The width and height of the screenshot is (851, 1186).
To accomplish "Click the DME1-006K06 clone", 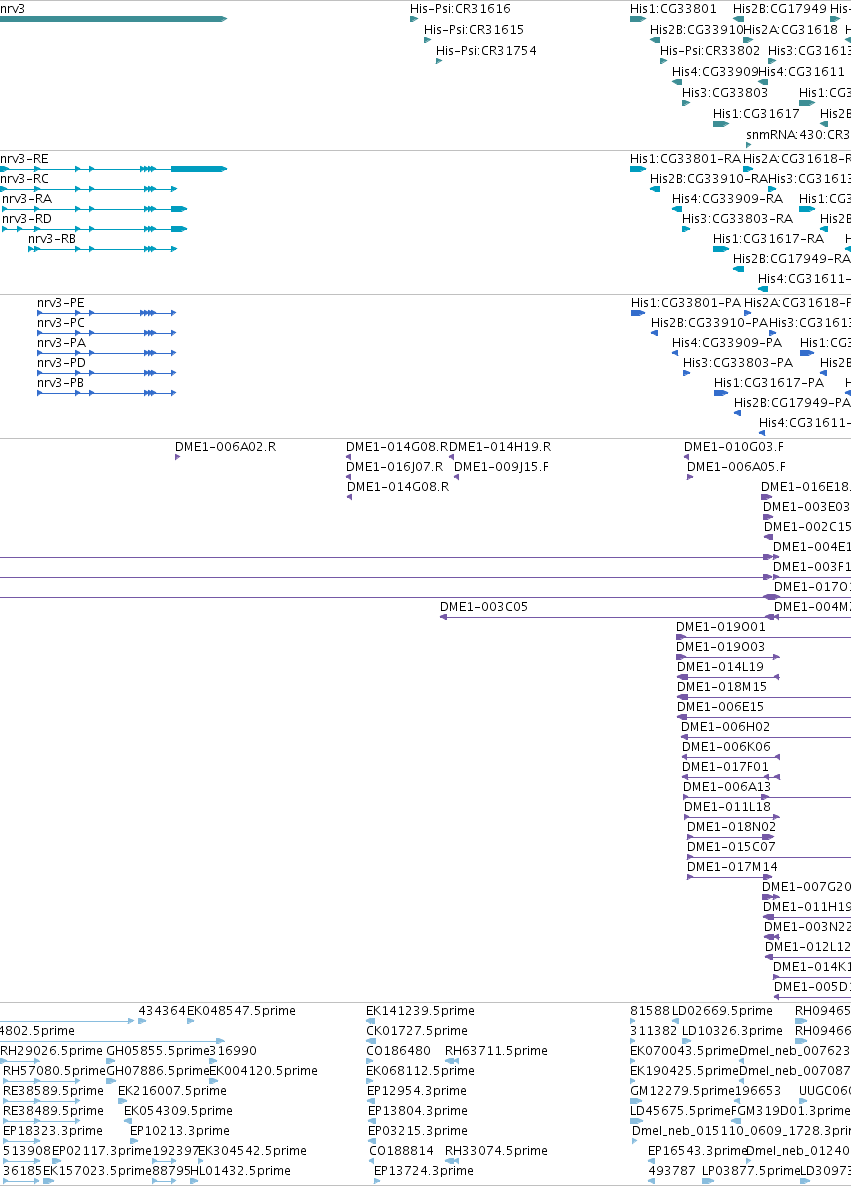I will (726, 747).
